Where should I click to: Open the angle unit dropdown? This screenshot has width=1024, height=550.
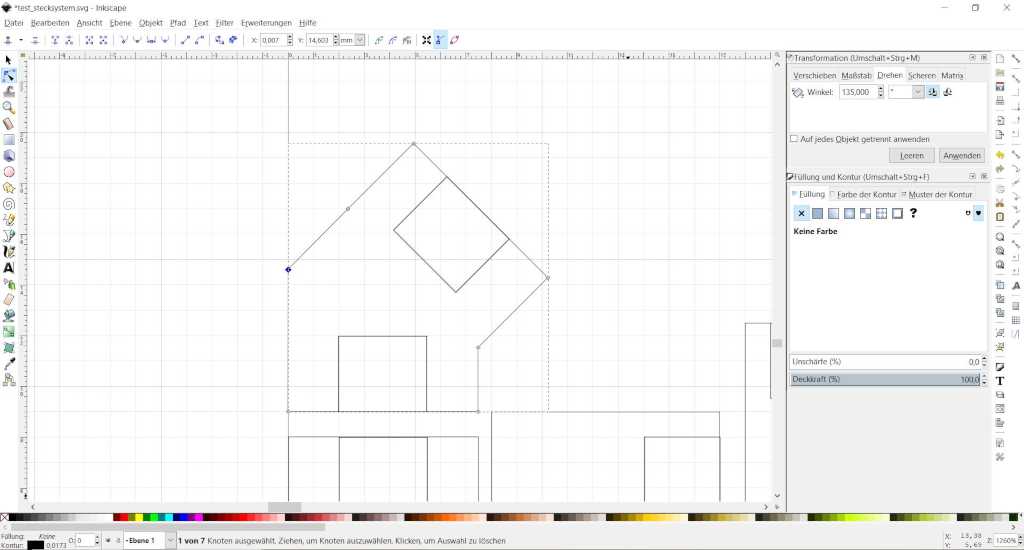[x=918, y=92]
